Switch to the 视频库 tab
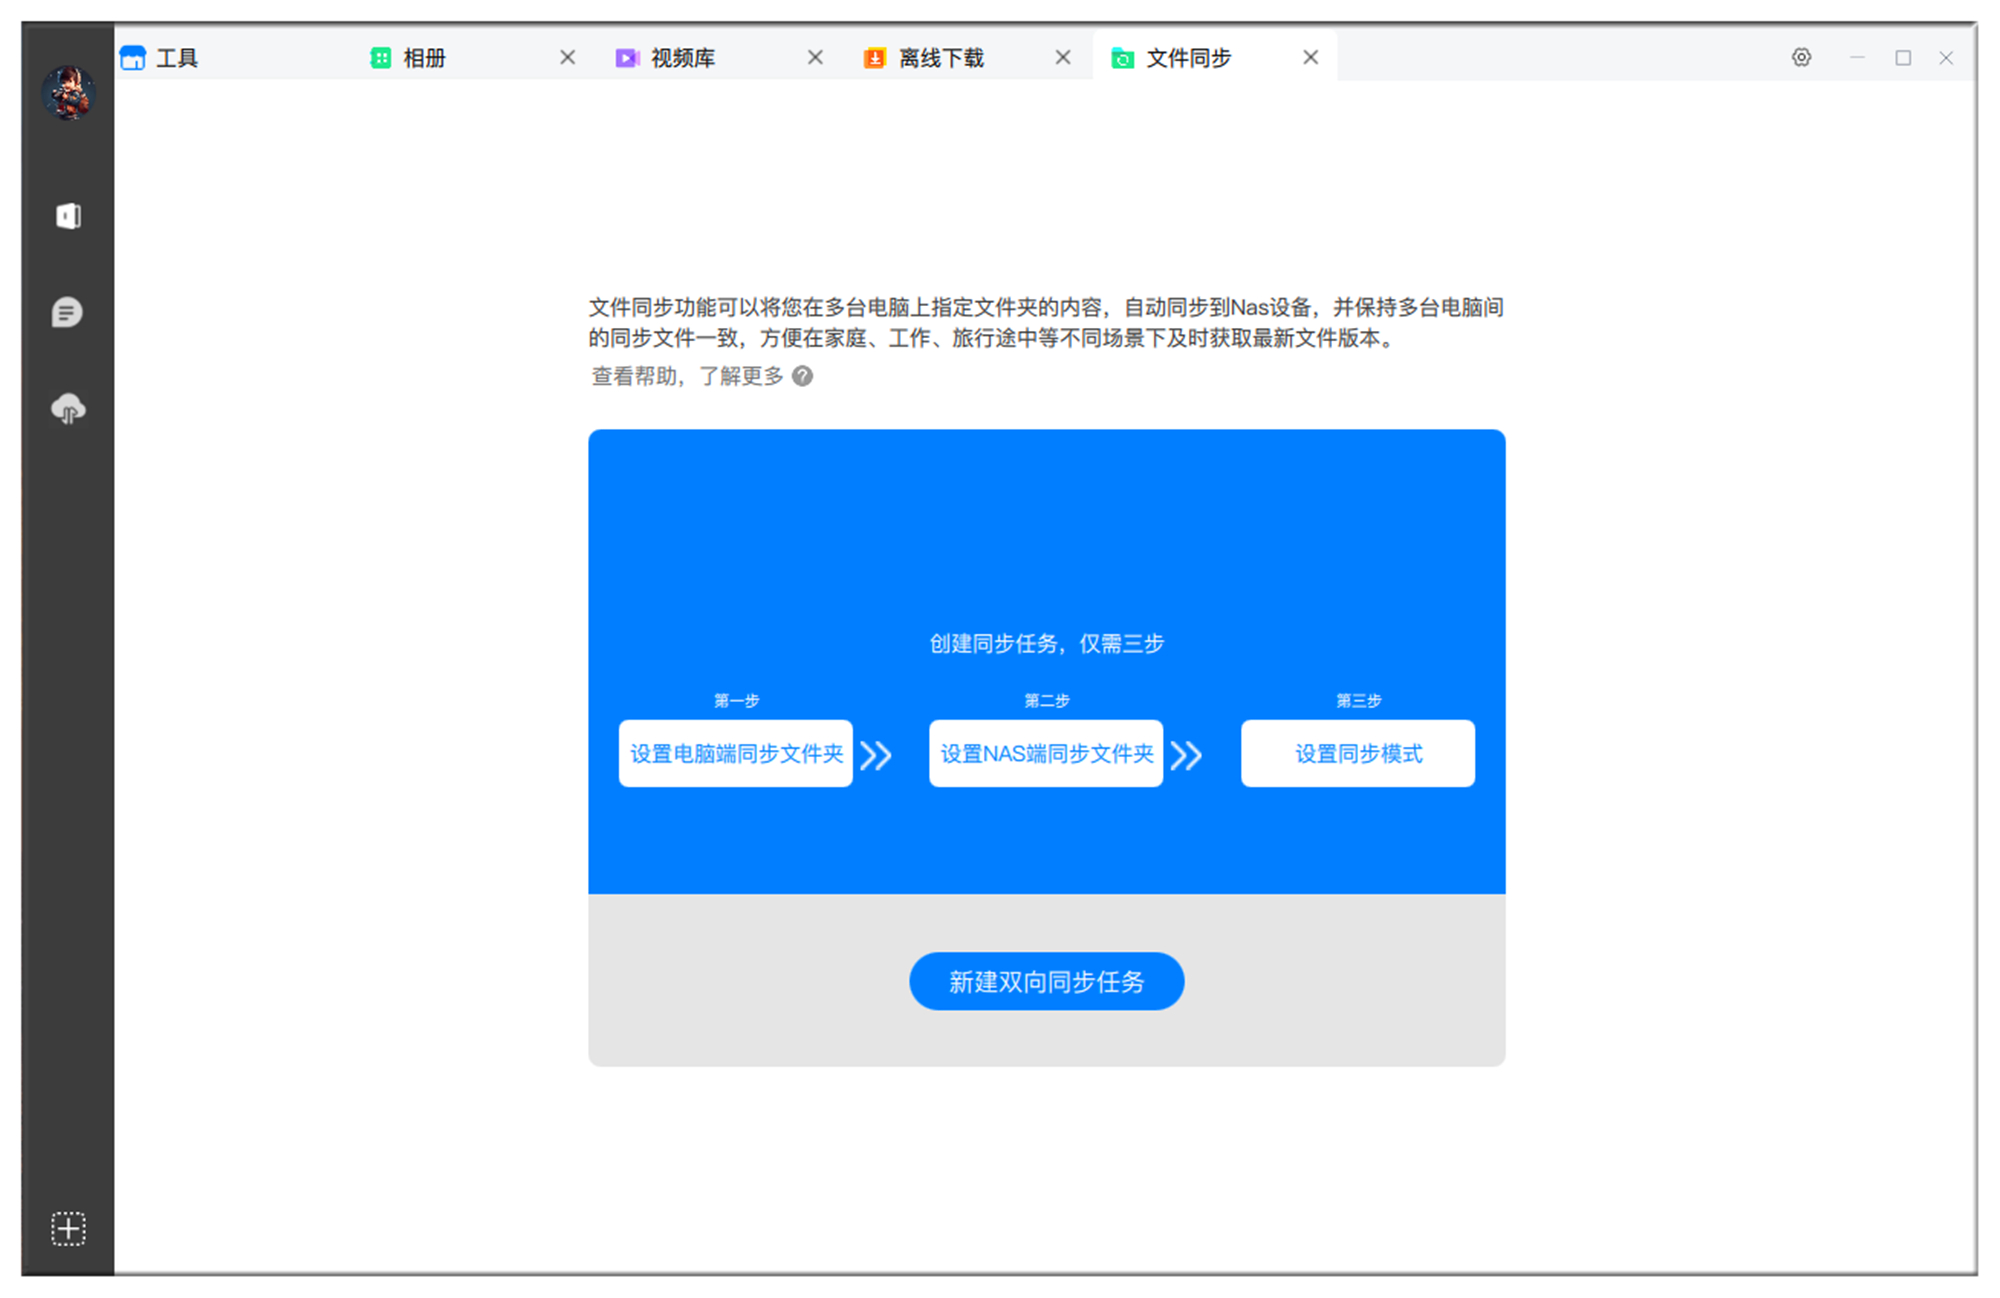Image resolution: width=2000 pixels, height=1298 pixels. pyautogui.click(x=683, y=57)
